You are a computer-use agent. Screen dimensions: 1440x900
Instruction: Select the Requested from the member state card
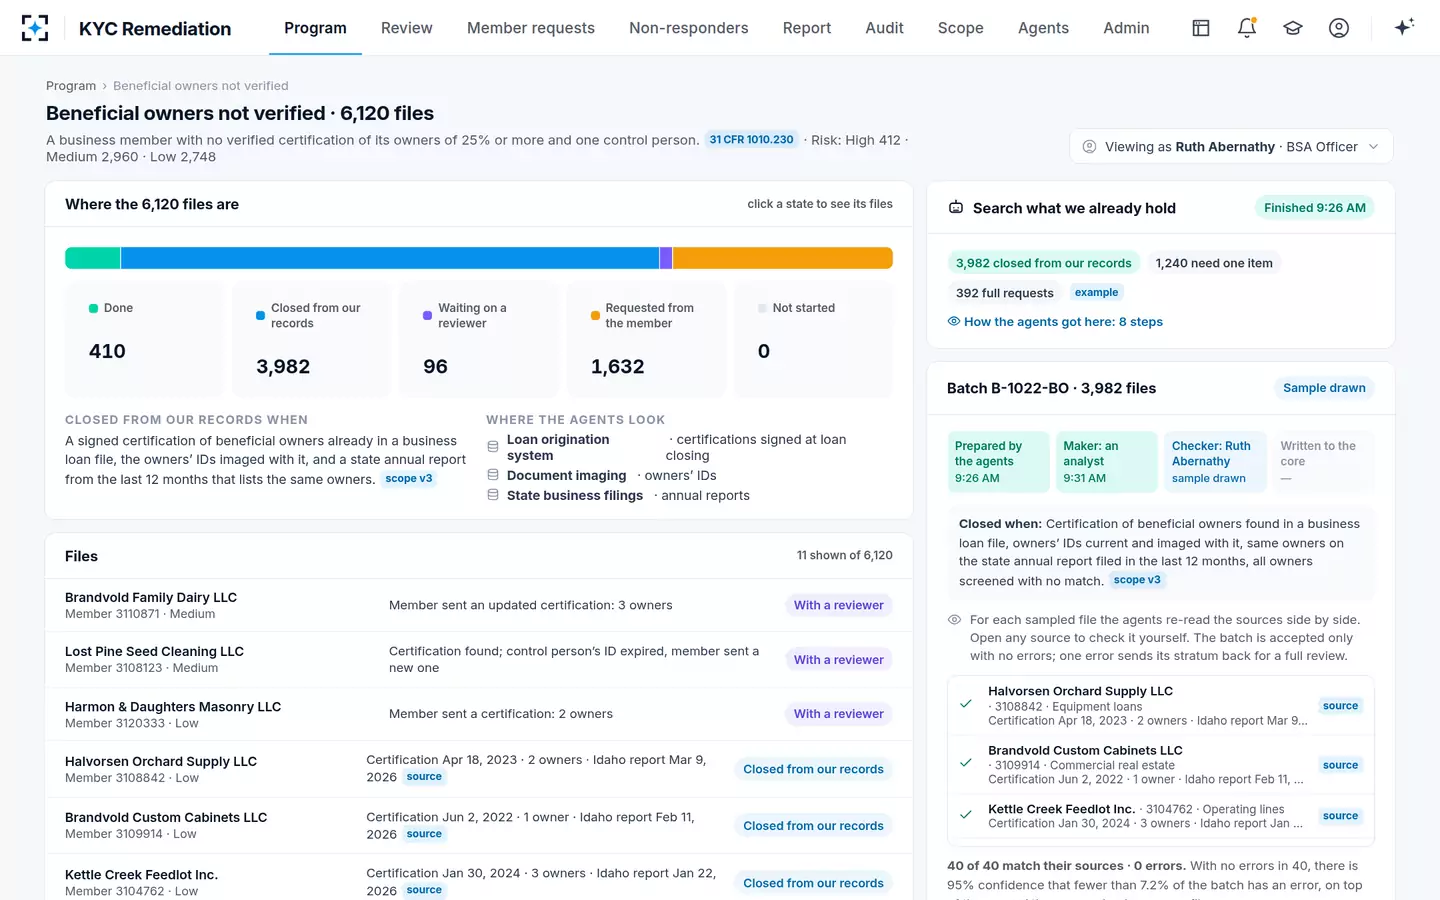pyautogui.click(x=646, y=340)
